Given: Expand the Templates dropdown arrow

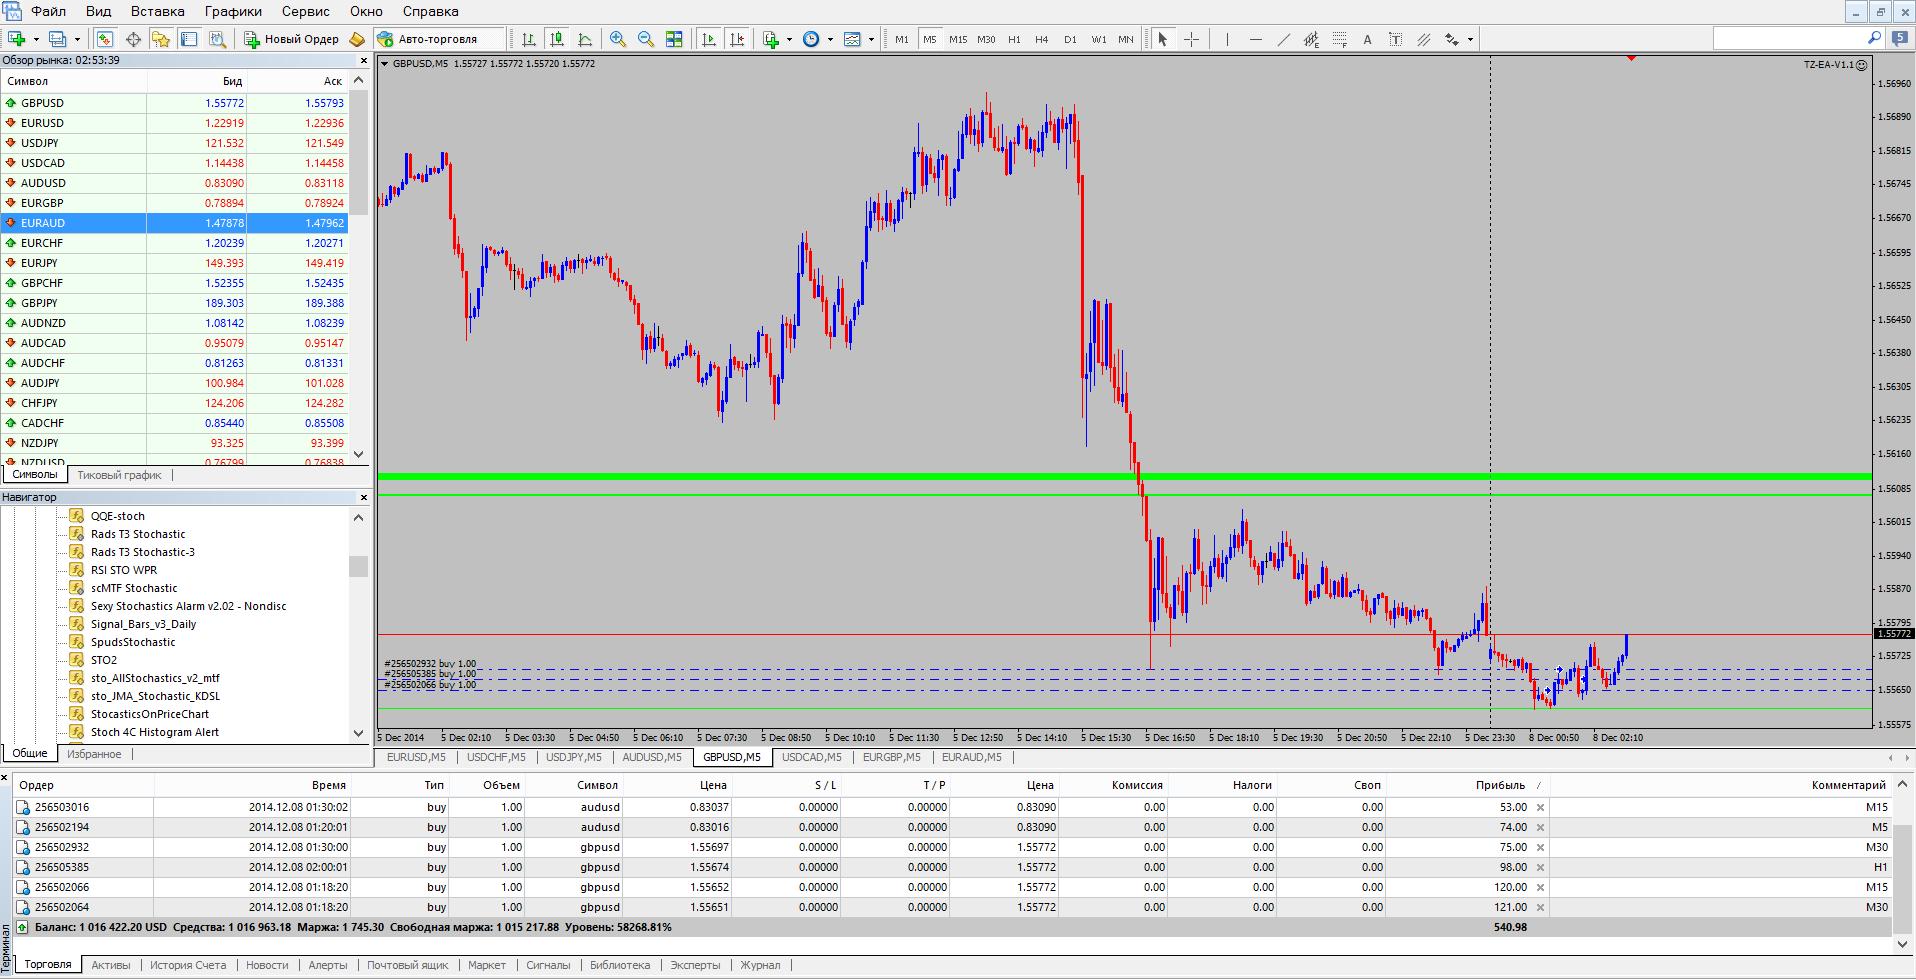Looking at the screenshot, I should [871, 40].
